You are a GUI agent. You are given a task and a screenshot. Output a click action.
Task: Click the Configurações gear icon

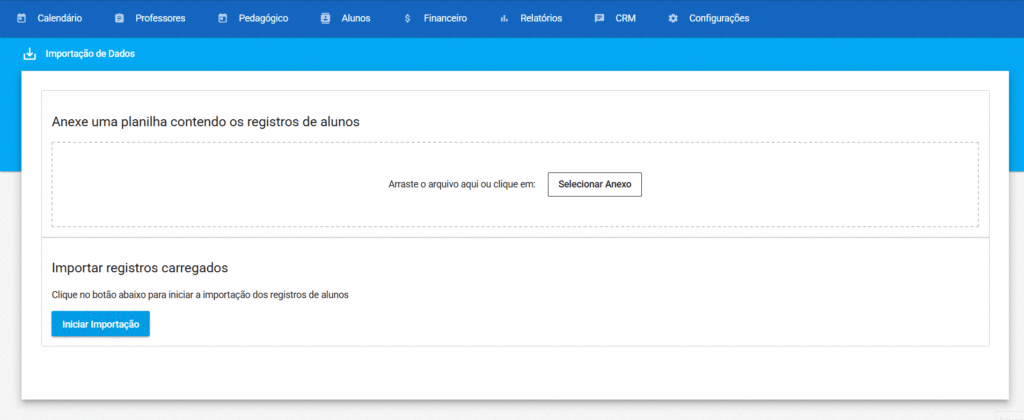(x=673, y=18)
